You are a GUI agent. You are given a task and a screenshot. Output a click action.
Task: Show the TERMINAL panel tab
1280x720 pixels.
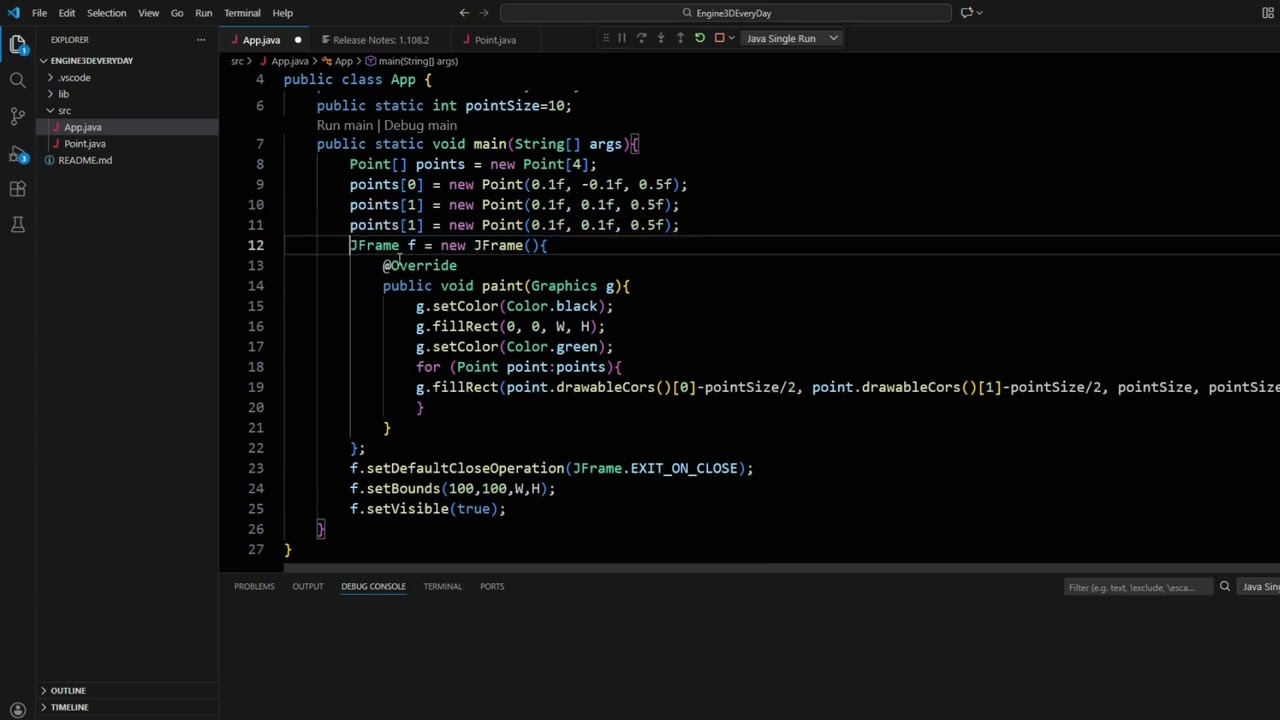(x=443, y=587)
